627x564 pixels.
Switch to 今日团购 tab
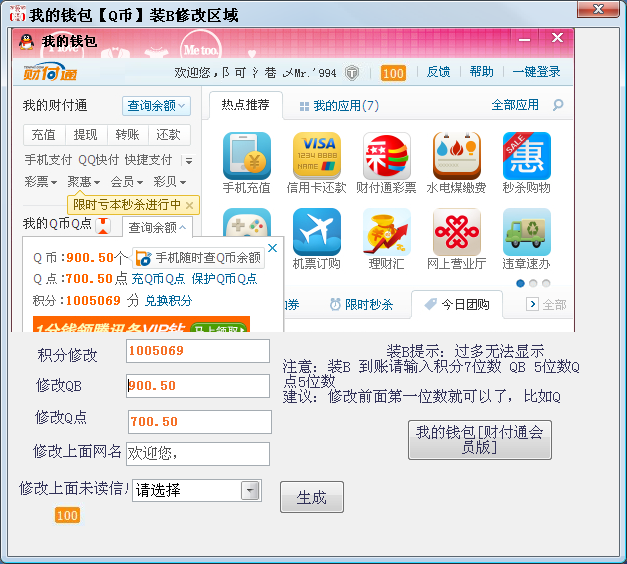457,305
